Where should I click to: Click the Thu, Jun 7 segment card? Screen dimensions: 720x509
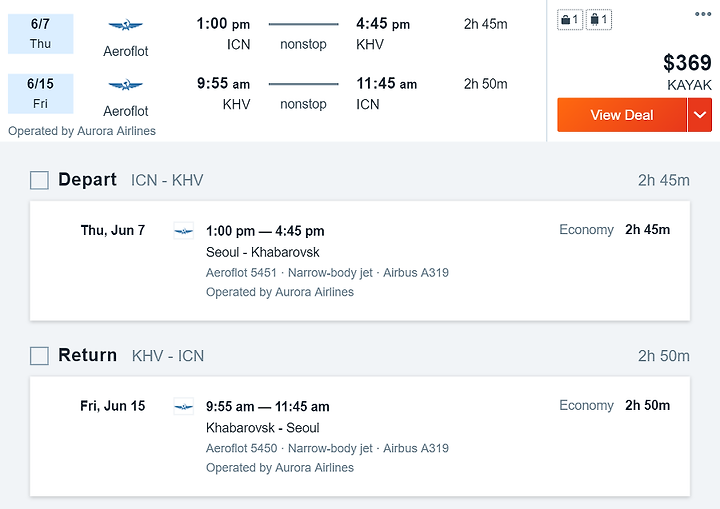(x=360, y=261)
